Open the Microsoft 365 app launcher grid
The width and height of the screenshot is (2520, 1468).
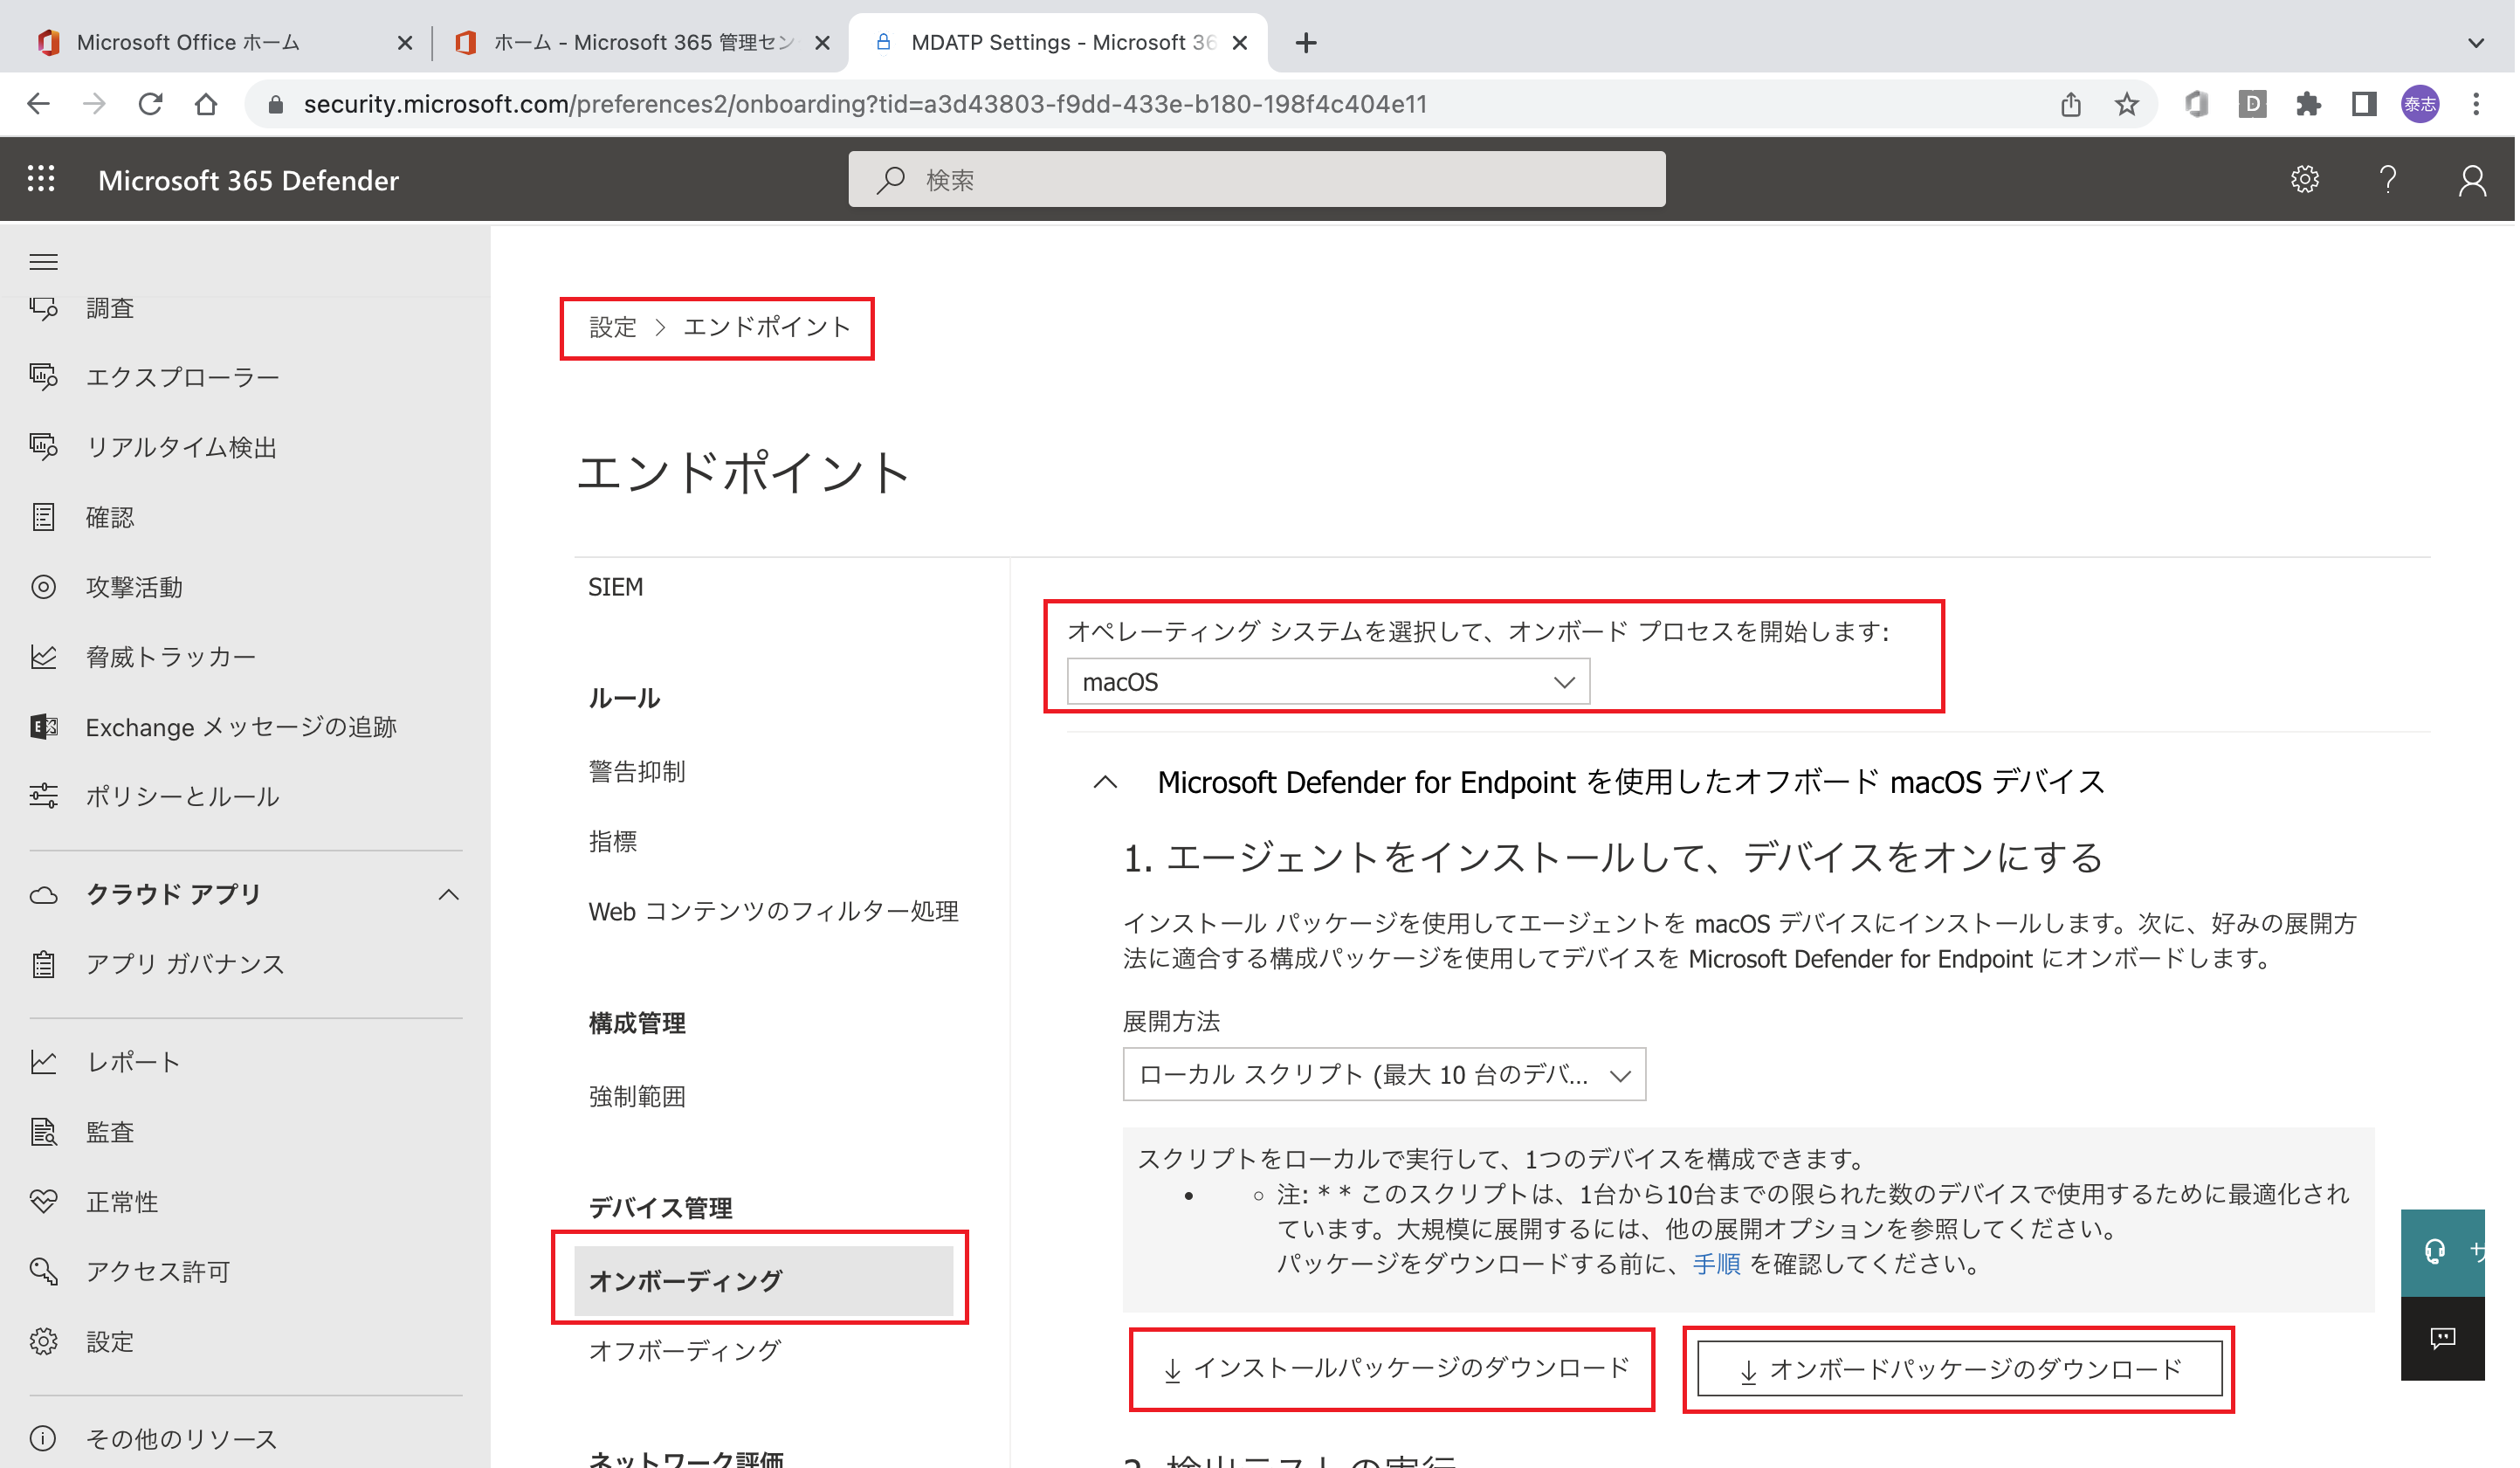pyautogui.click(x=41, y=179)
